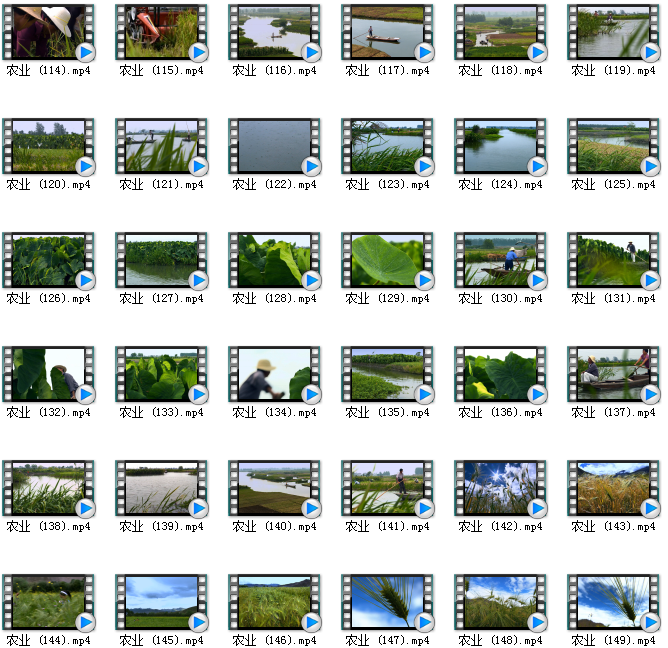Select the 农业 (123).mp4 video icon
668x648 pixels.
387,146
